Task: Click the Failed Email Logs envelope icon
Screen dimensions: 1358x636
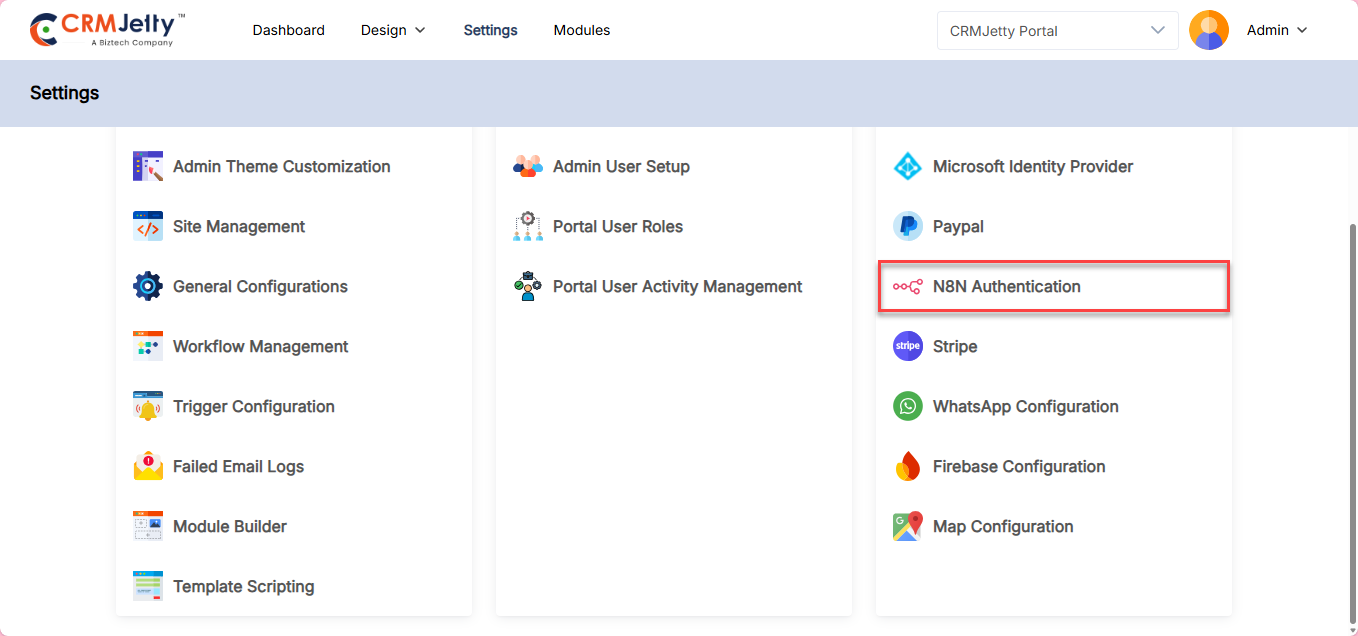Action: [x=147, y=467]
